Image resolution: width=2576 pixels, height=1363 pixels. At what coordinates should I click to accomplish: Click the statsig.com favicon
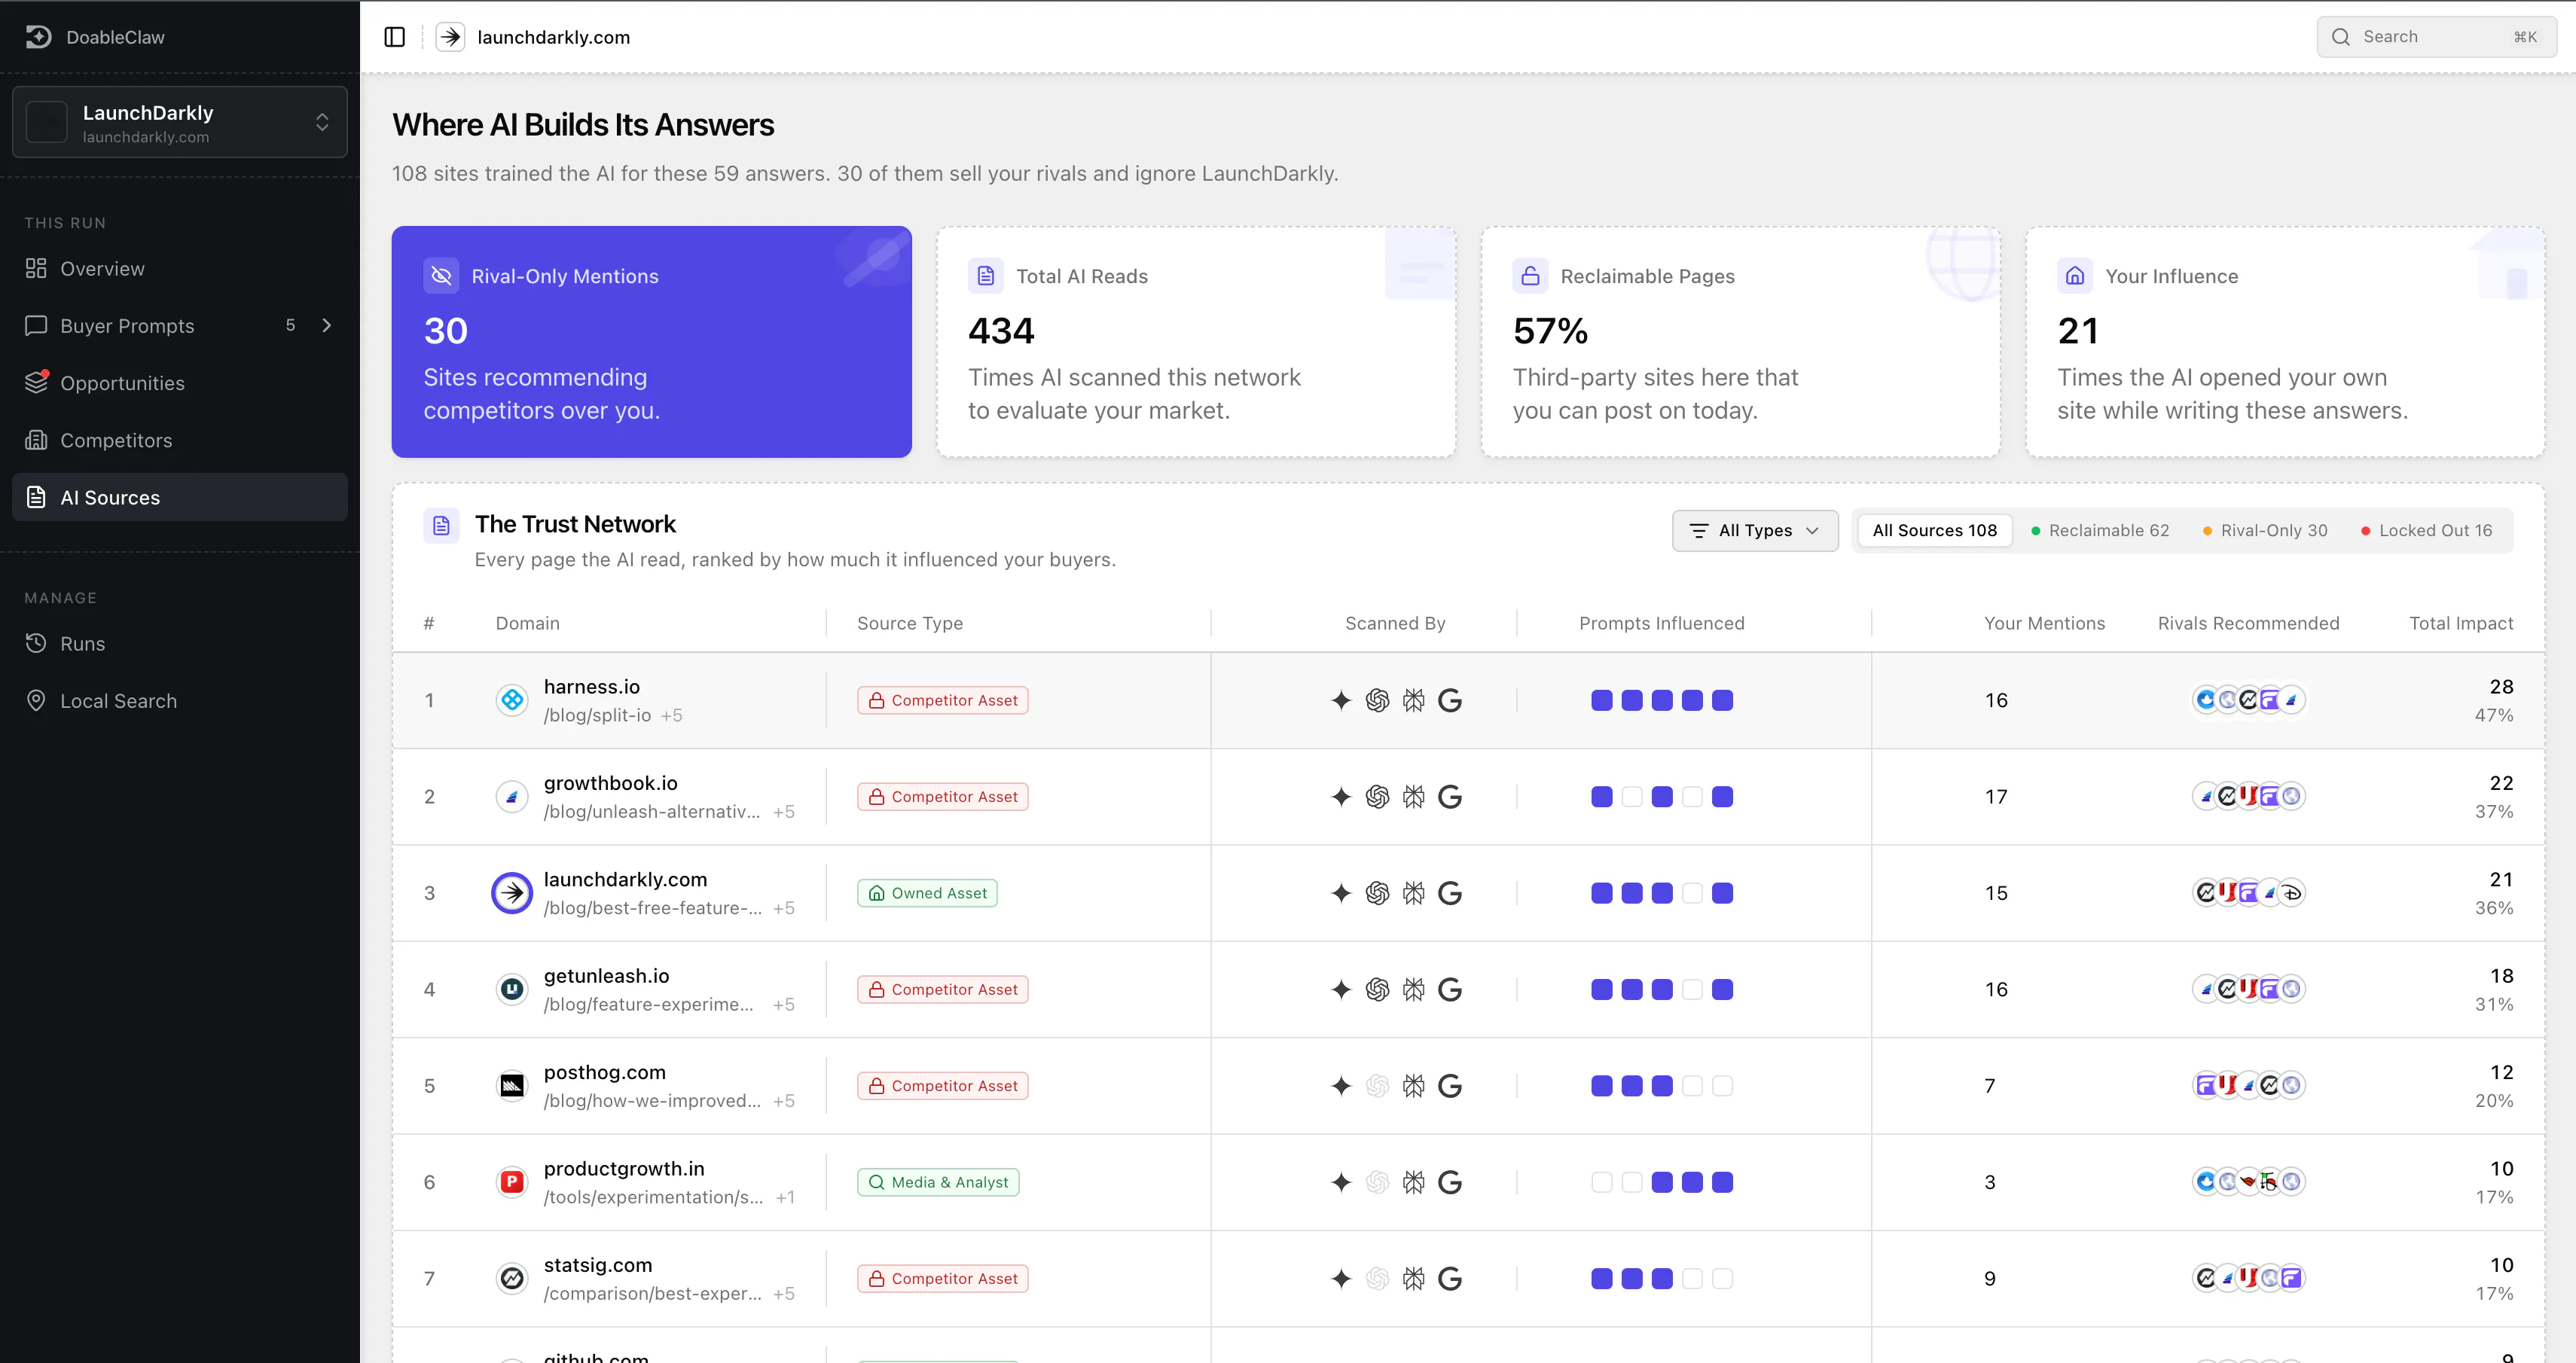point(512,1278)
